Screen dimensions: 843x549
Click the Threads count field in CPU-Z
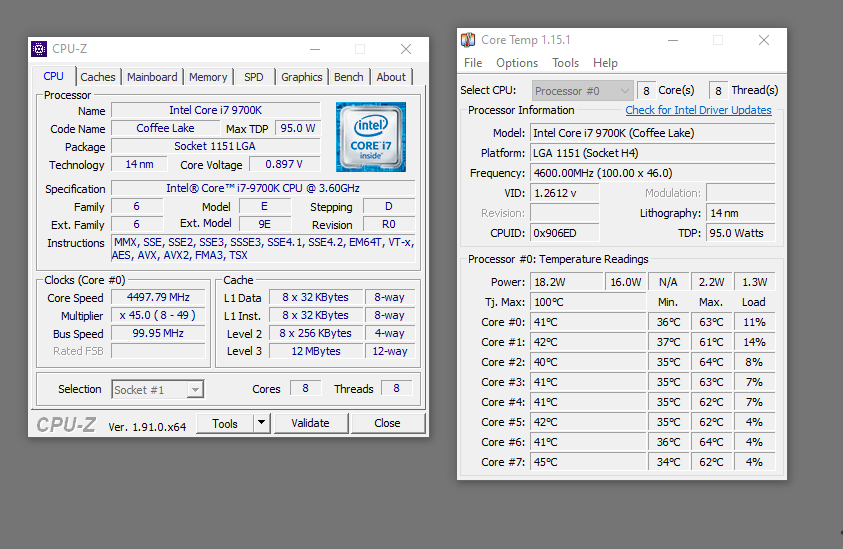click(x=396, y=388)
